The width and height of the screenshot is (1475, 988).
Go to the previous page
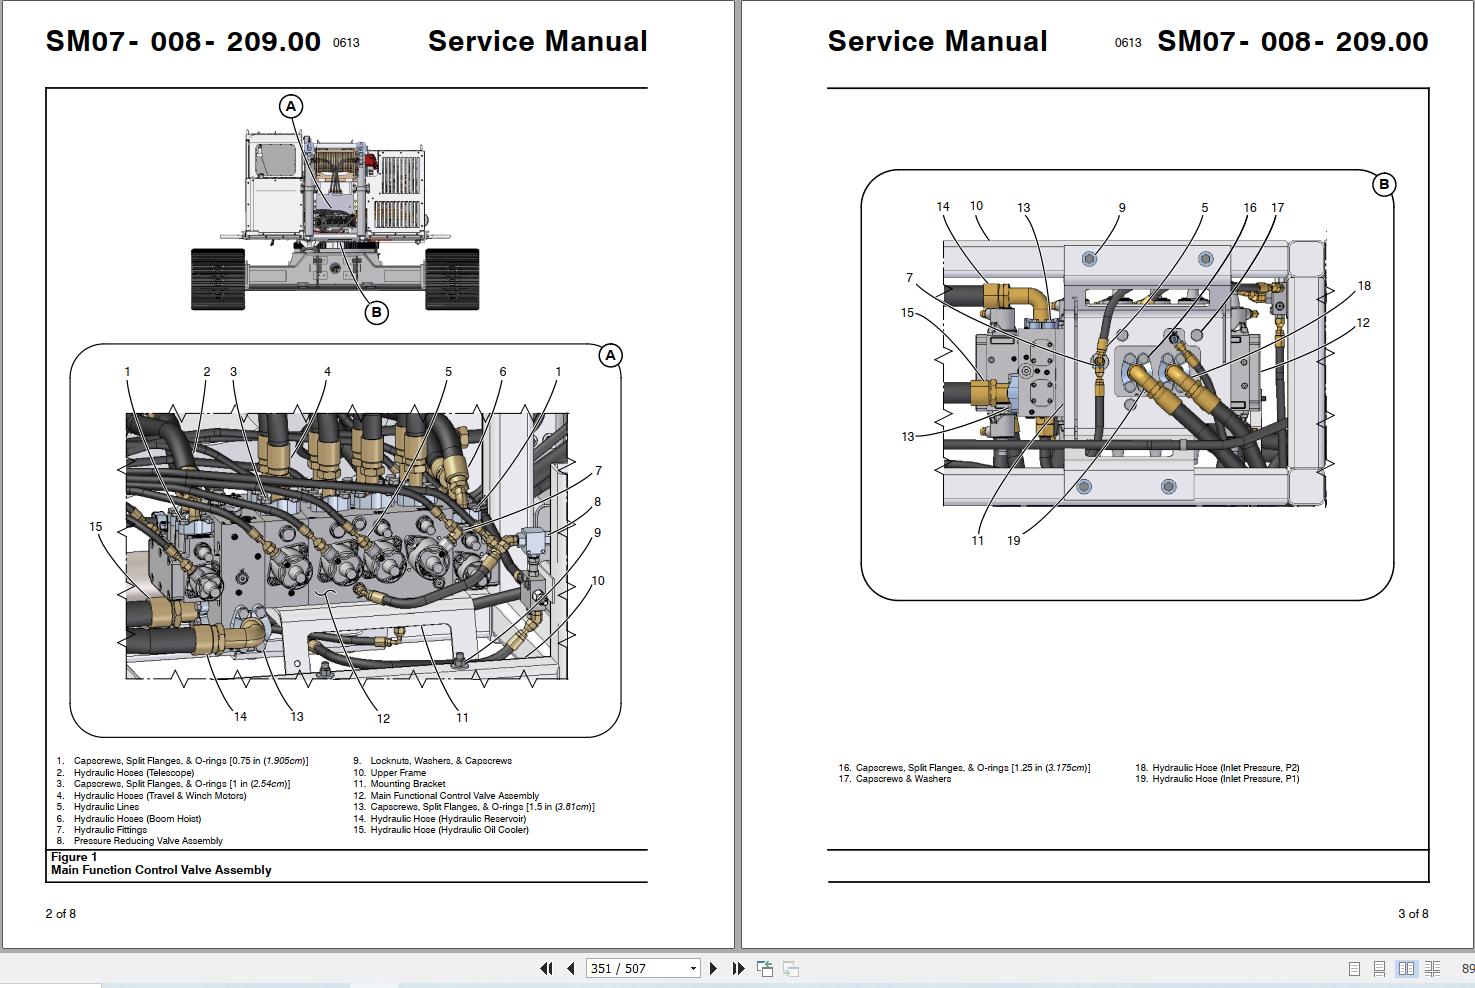click(x=570, y=968)
